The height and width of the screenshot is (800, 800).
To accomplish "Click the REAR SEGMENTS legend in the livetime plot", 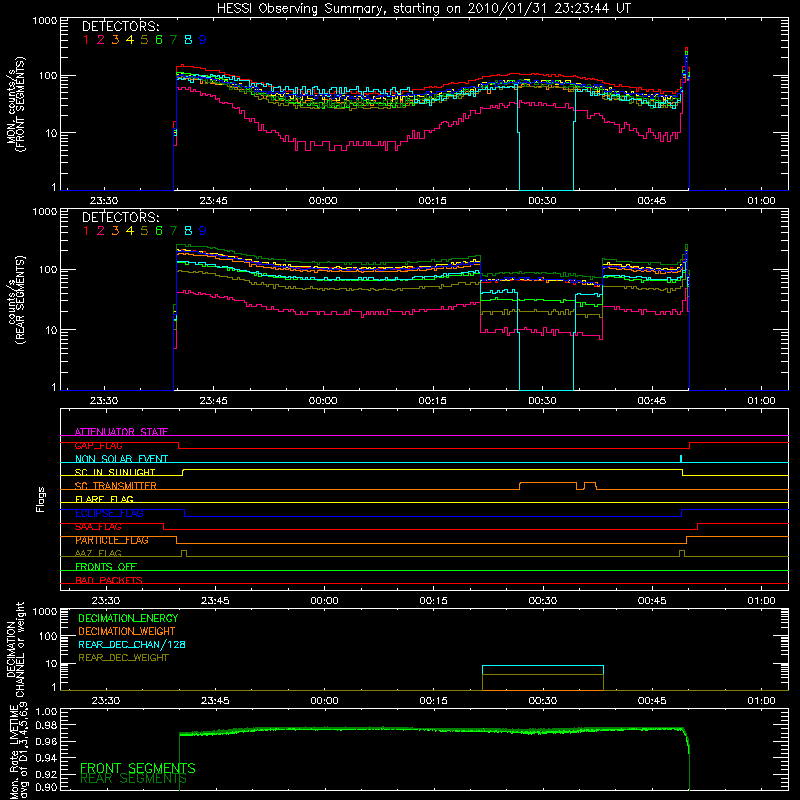I will click(134, 779).
